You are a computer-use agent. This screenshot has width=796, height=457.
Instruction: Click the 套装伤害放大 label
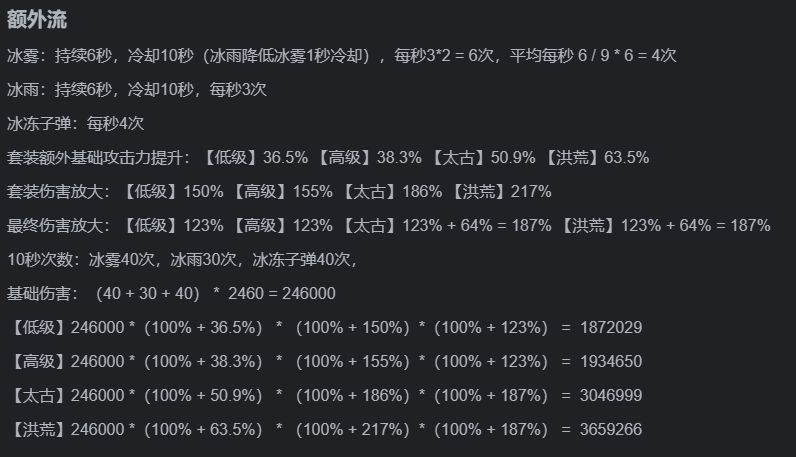click(60, 192)
